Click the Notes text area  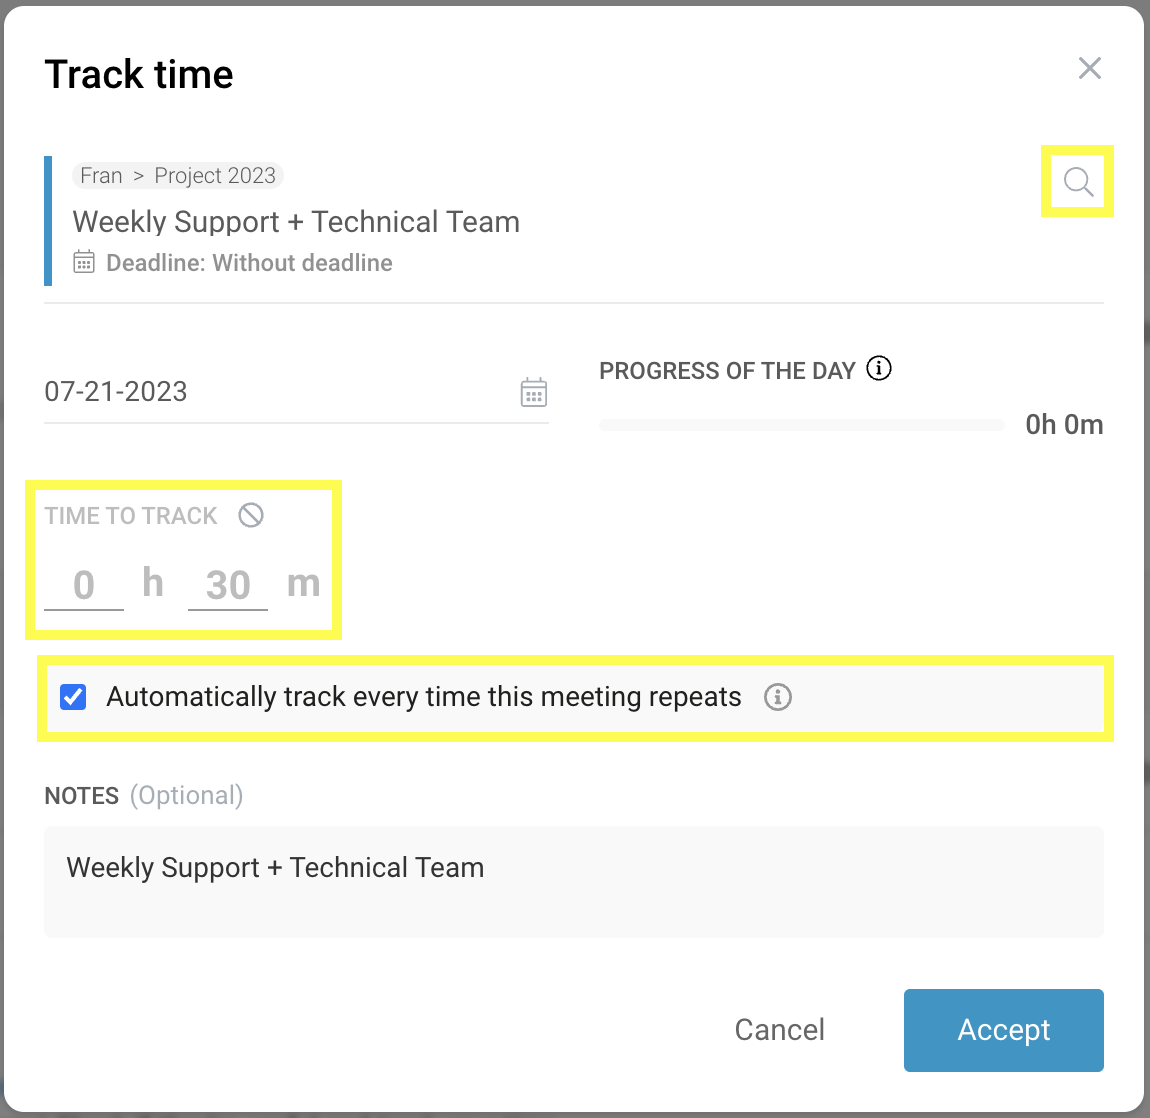(x=573, y=881)
